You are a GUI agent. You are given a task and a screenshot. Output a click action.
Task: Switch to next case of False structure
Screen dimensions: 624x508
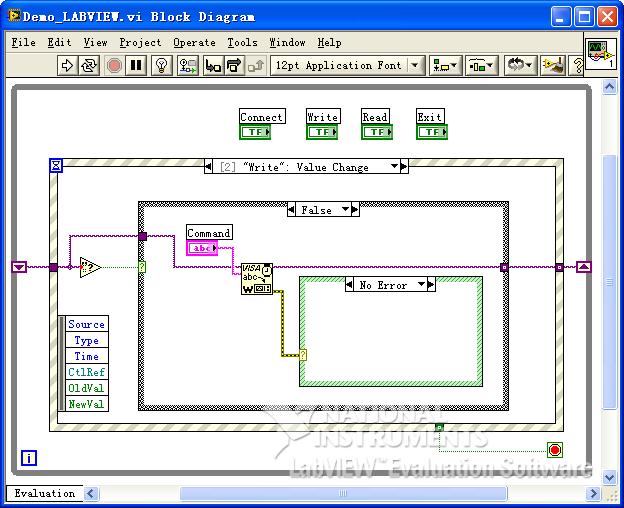[x=355, y=209]
